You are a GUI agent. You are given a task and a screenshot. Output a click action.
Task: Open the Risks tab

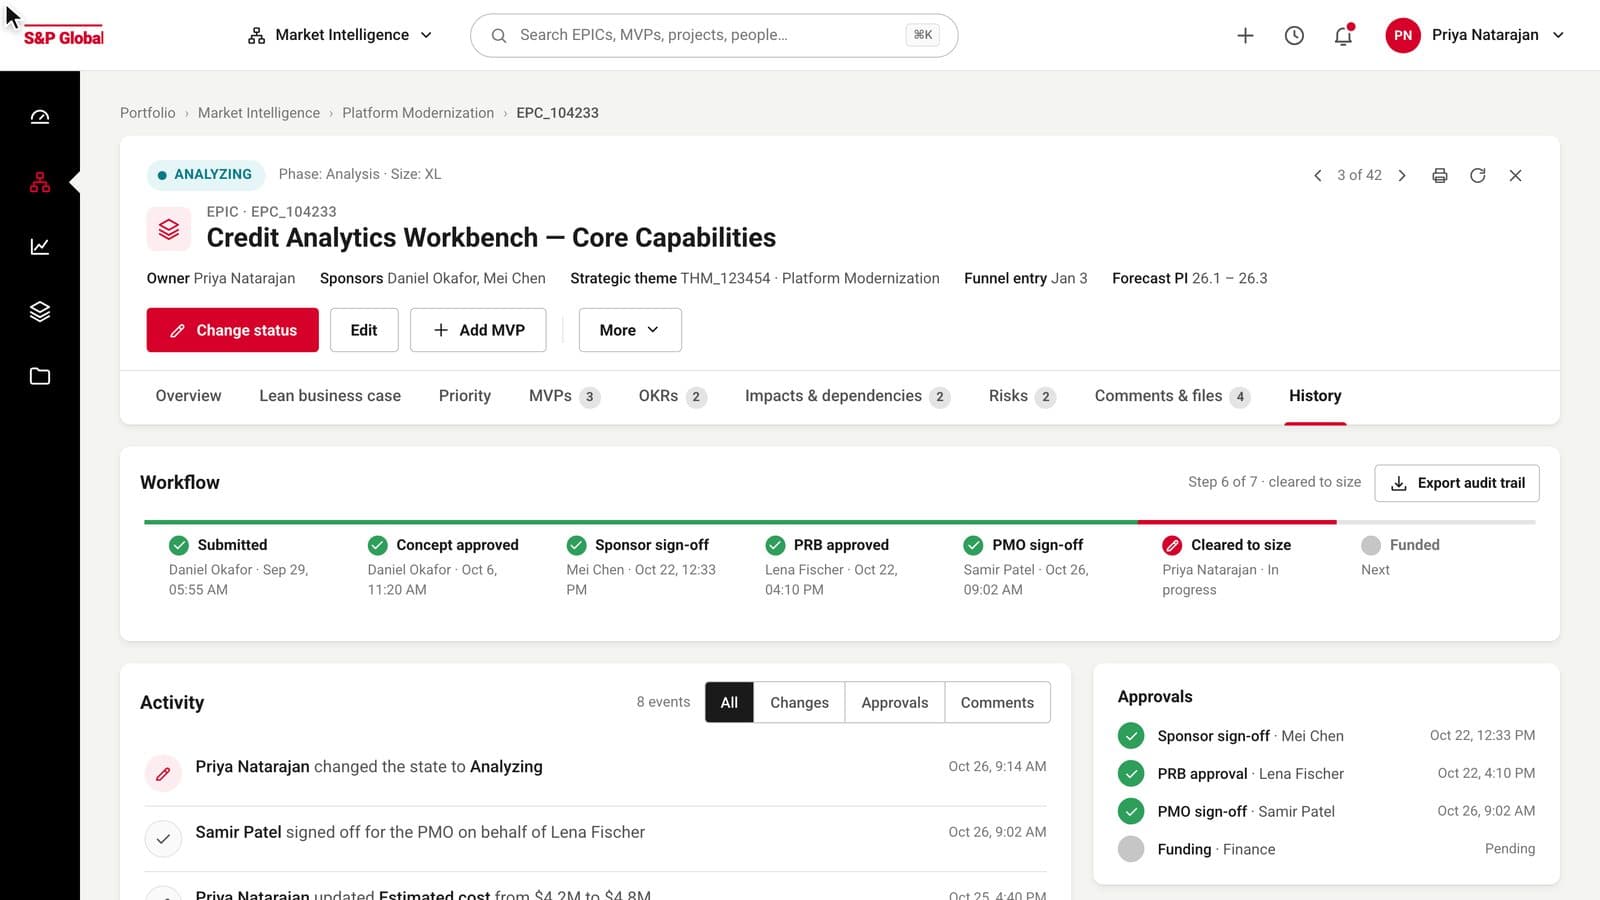tap(1022, 396)
